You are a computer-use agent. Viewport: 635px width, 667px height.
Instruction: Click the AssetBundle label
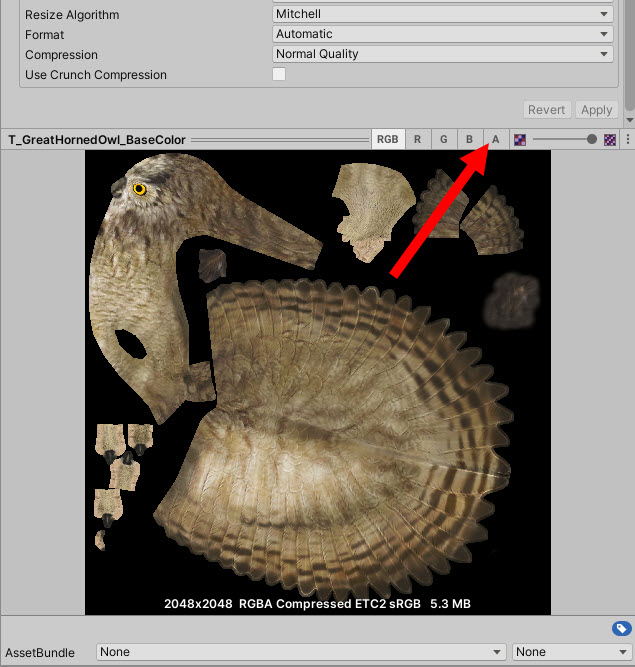coord(40,653)
